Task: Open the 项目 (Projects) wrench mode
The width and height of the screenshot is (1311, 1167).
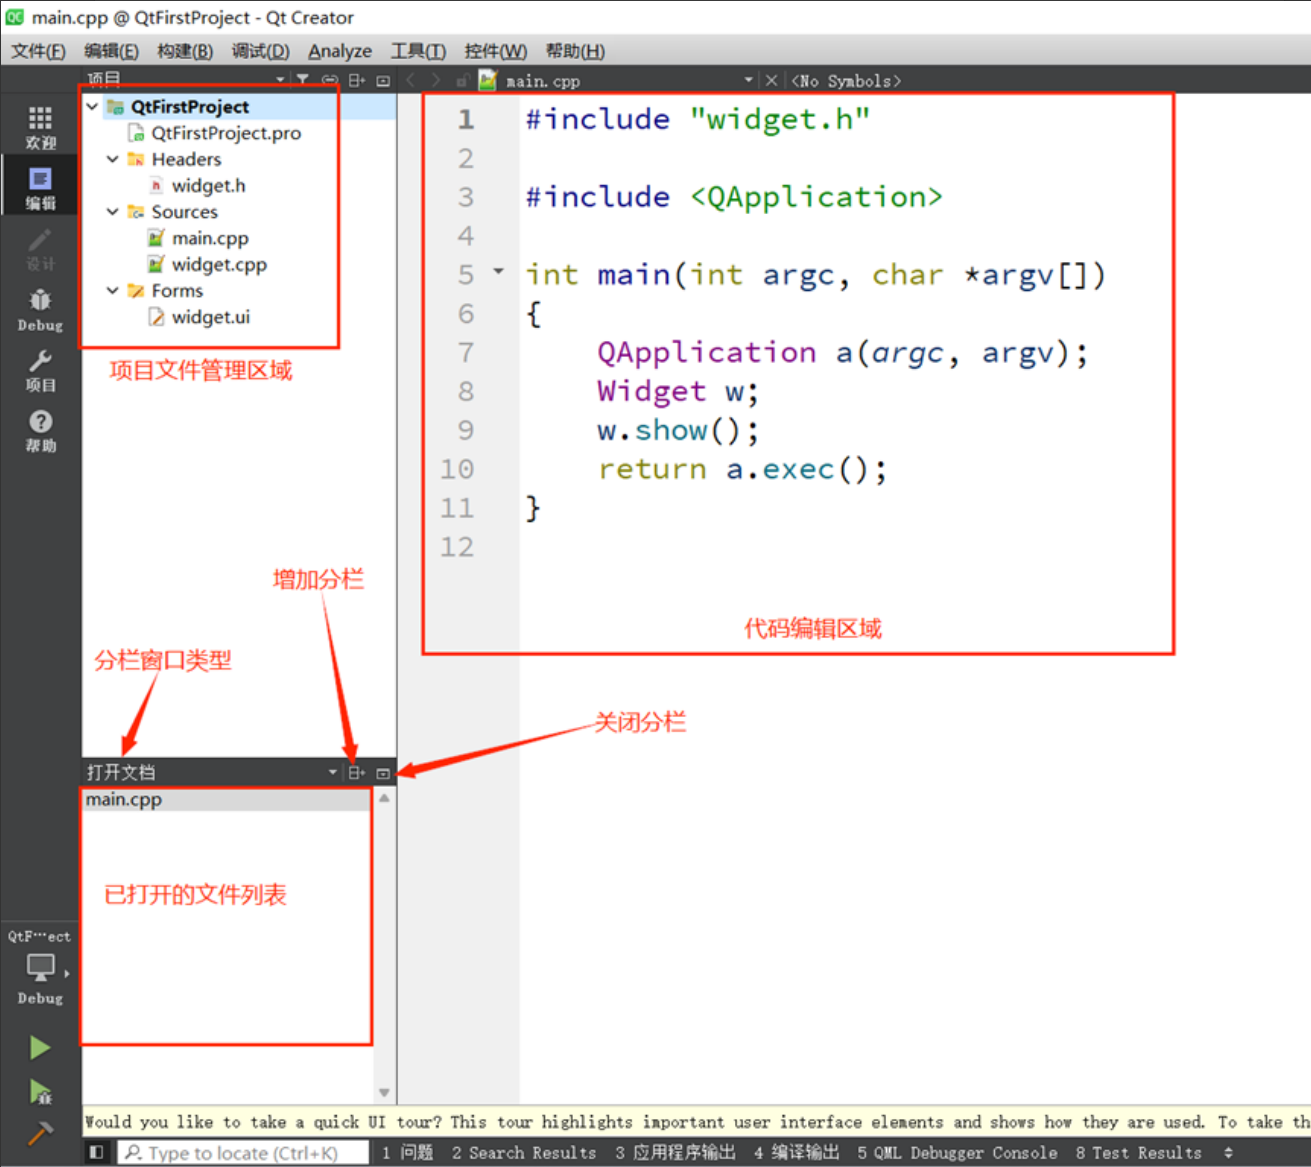Action: tap(40, 370)
